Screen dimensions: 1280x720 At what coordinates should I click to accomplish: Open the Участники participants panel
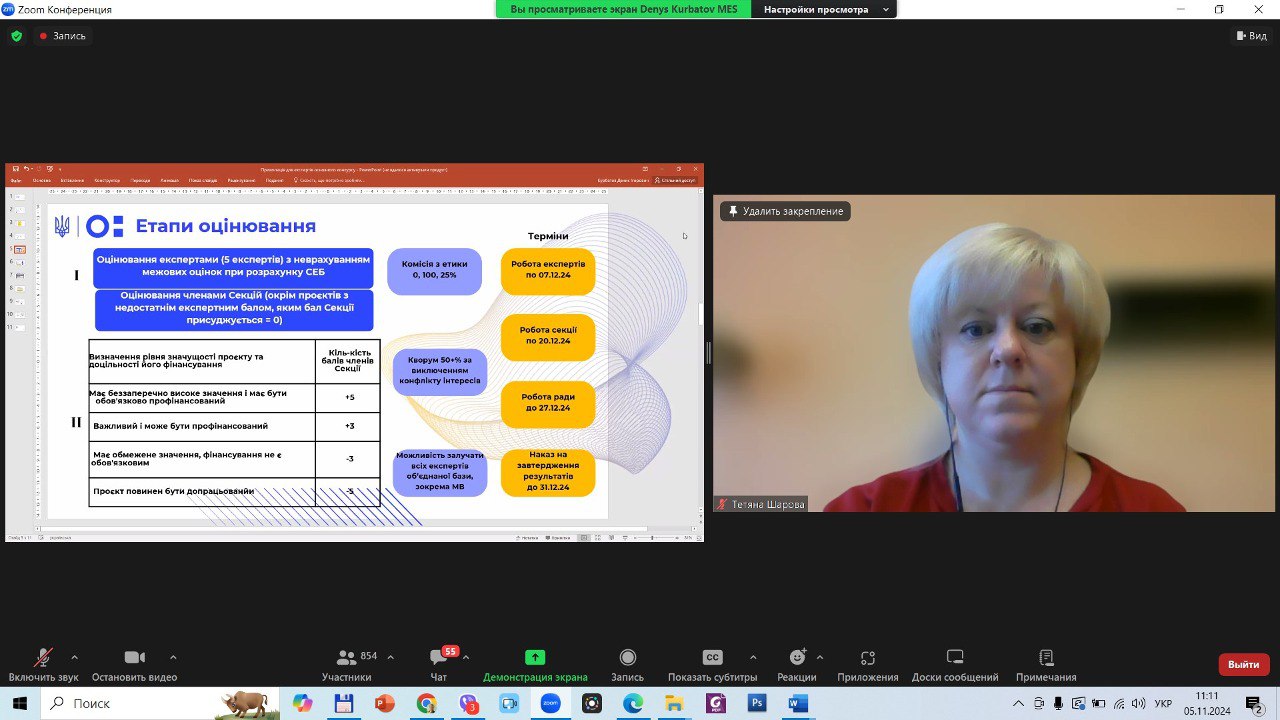click(347, 658)
